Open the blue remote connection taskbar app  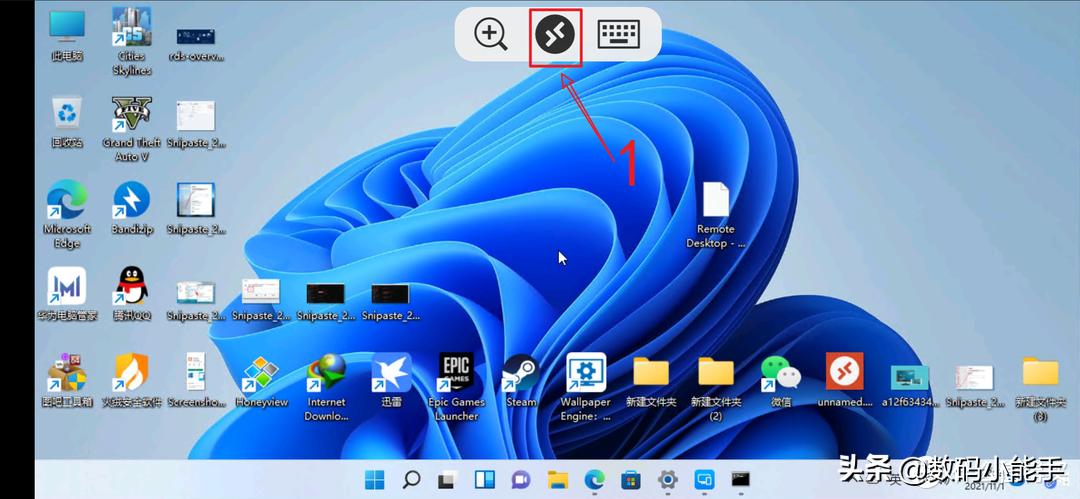(x=703, y=480)
